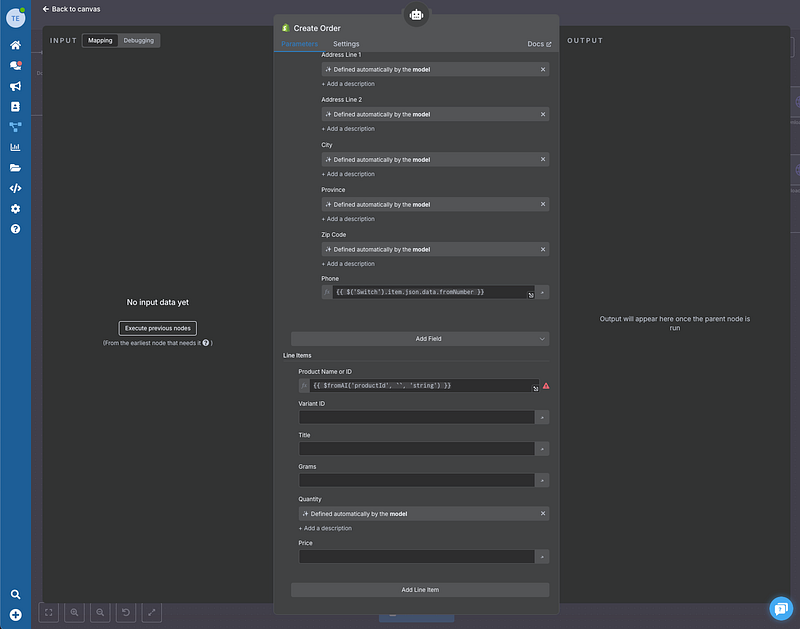The height and width of the screenshot is (629, 800).
Task: Click Execute previous nodes button
Action: coord(158,328)
